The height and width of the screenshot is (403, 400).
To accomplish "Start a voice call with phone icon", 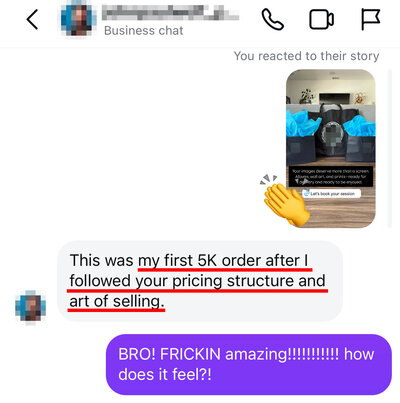I will pyautogui.click(x=272, y=19).
